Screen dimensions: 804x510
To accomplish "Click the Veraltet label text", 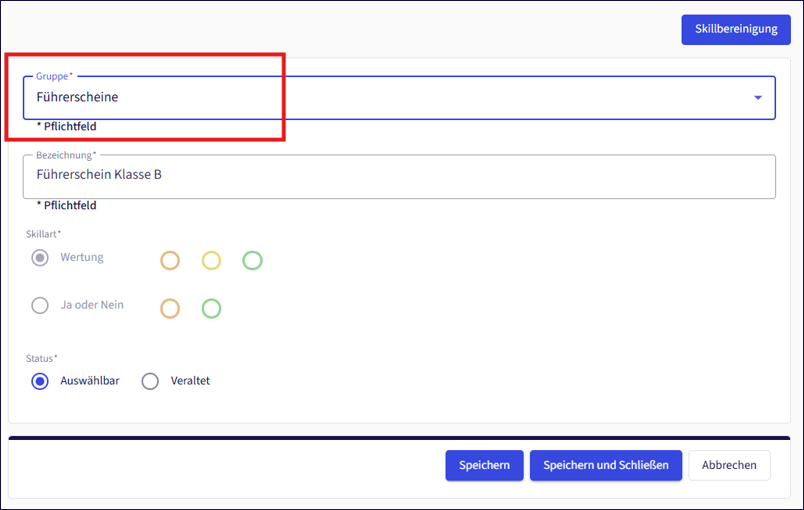I will [190, 381].
